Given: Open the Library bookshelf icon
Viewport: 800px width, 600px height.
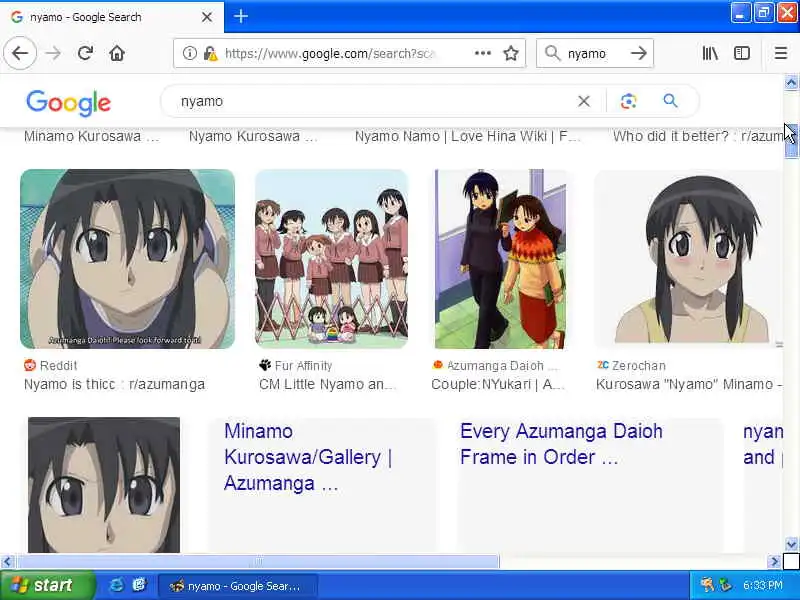Looking at the screenshot, I should 710,53.
